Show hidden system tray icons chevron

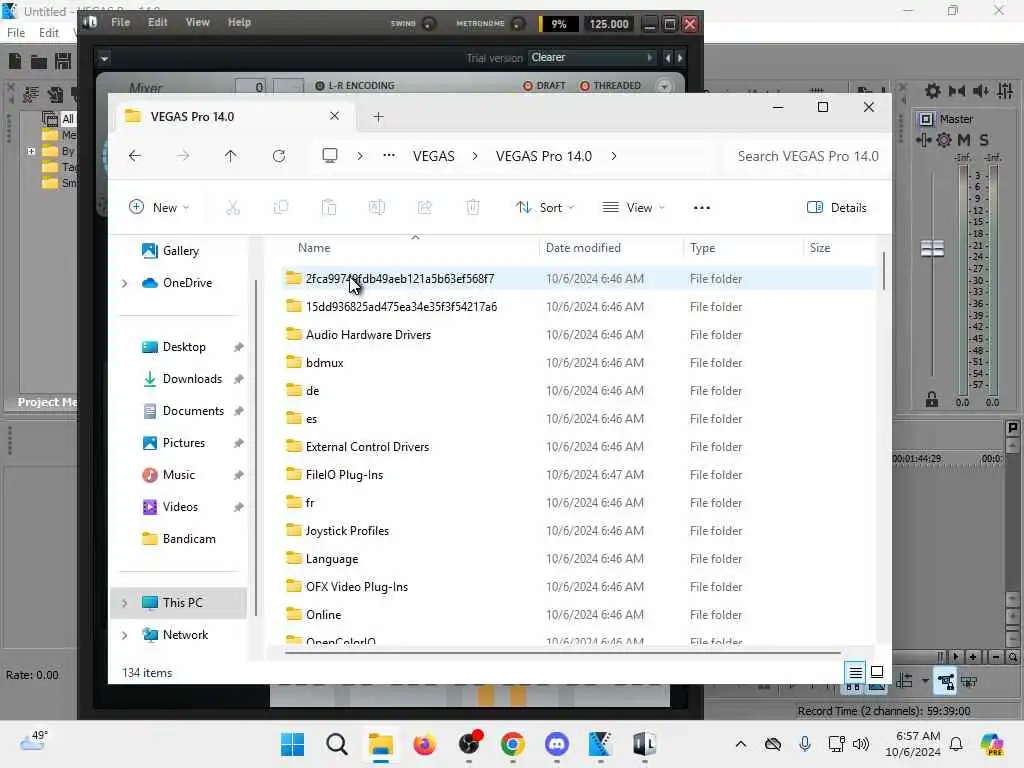point(741,744)
